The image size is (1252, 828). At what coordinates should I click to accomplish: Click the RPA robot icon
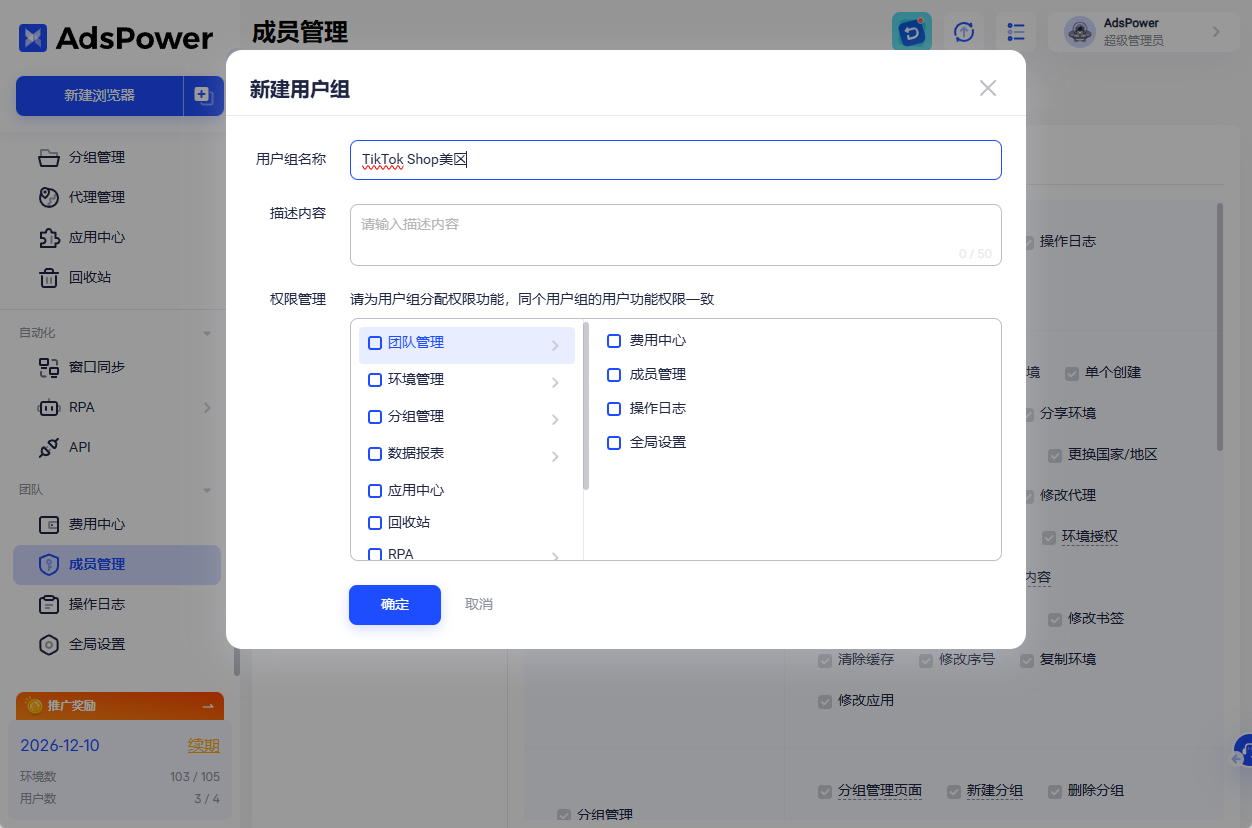point(49,407)
